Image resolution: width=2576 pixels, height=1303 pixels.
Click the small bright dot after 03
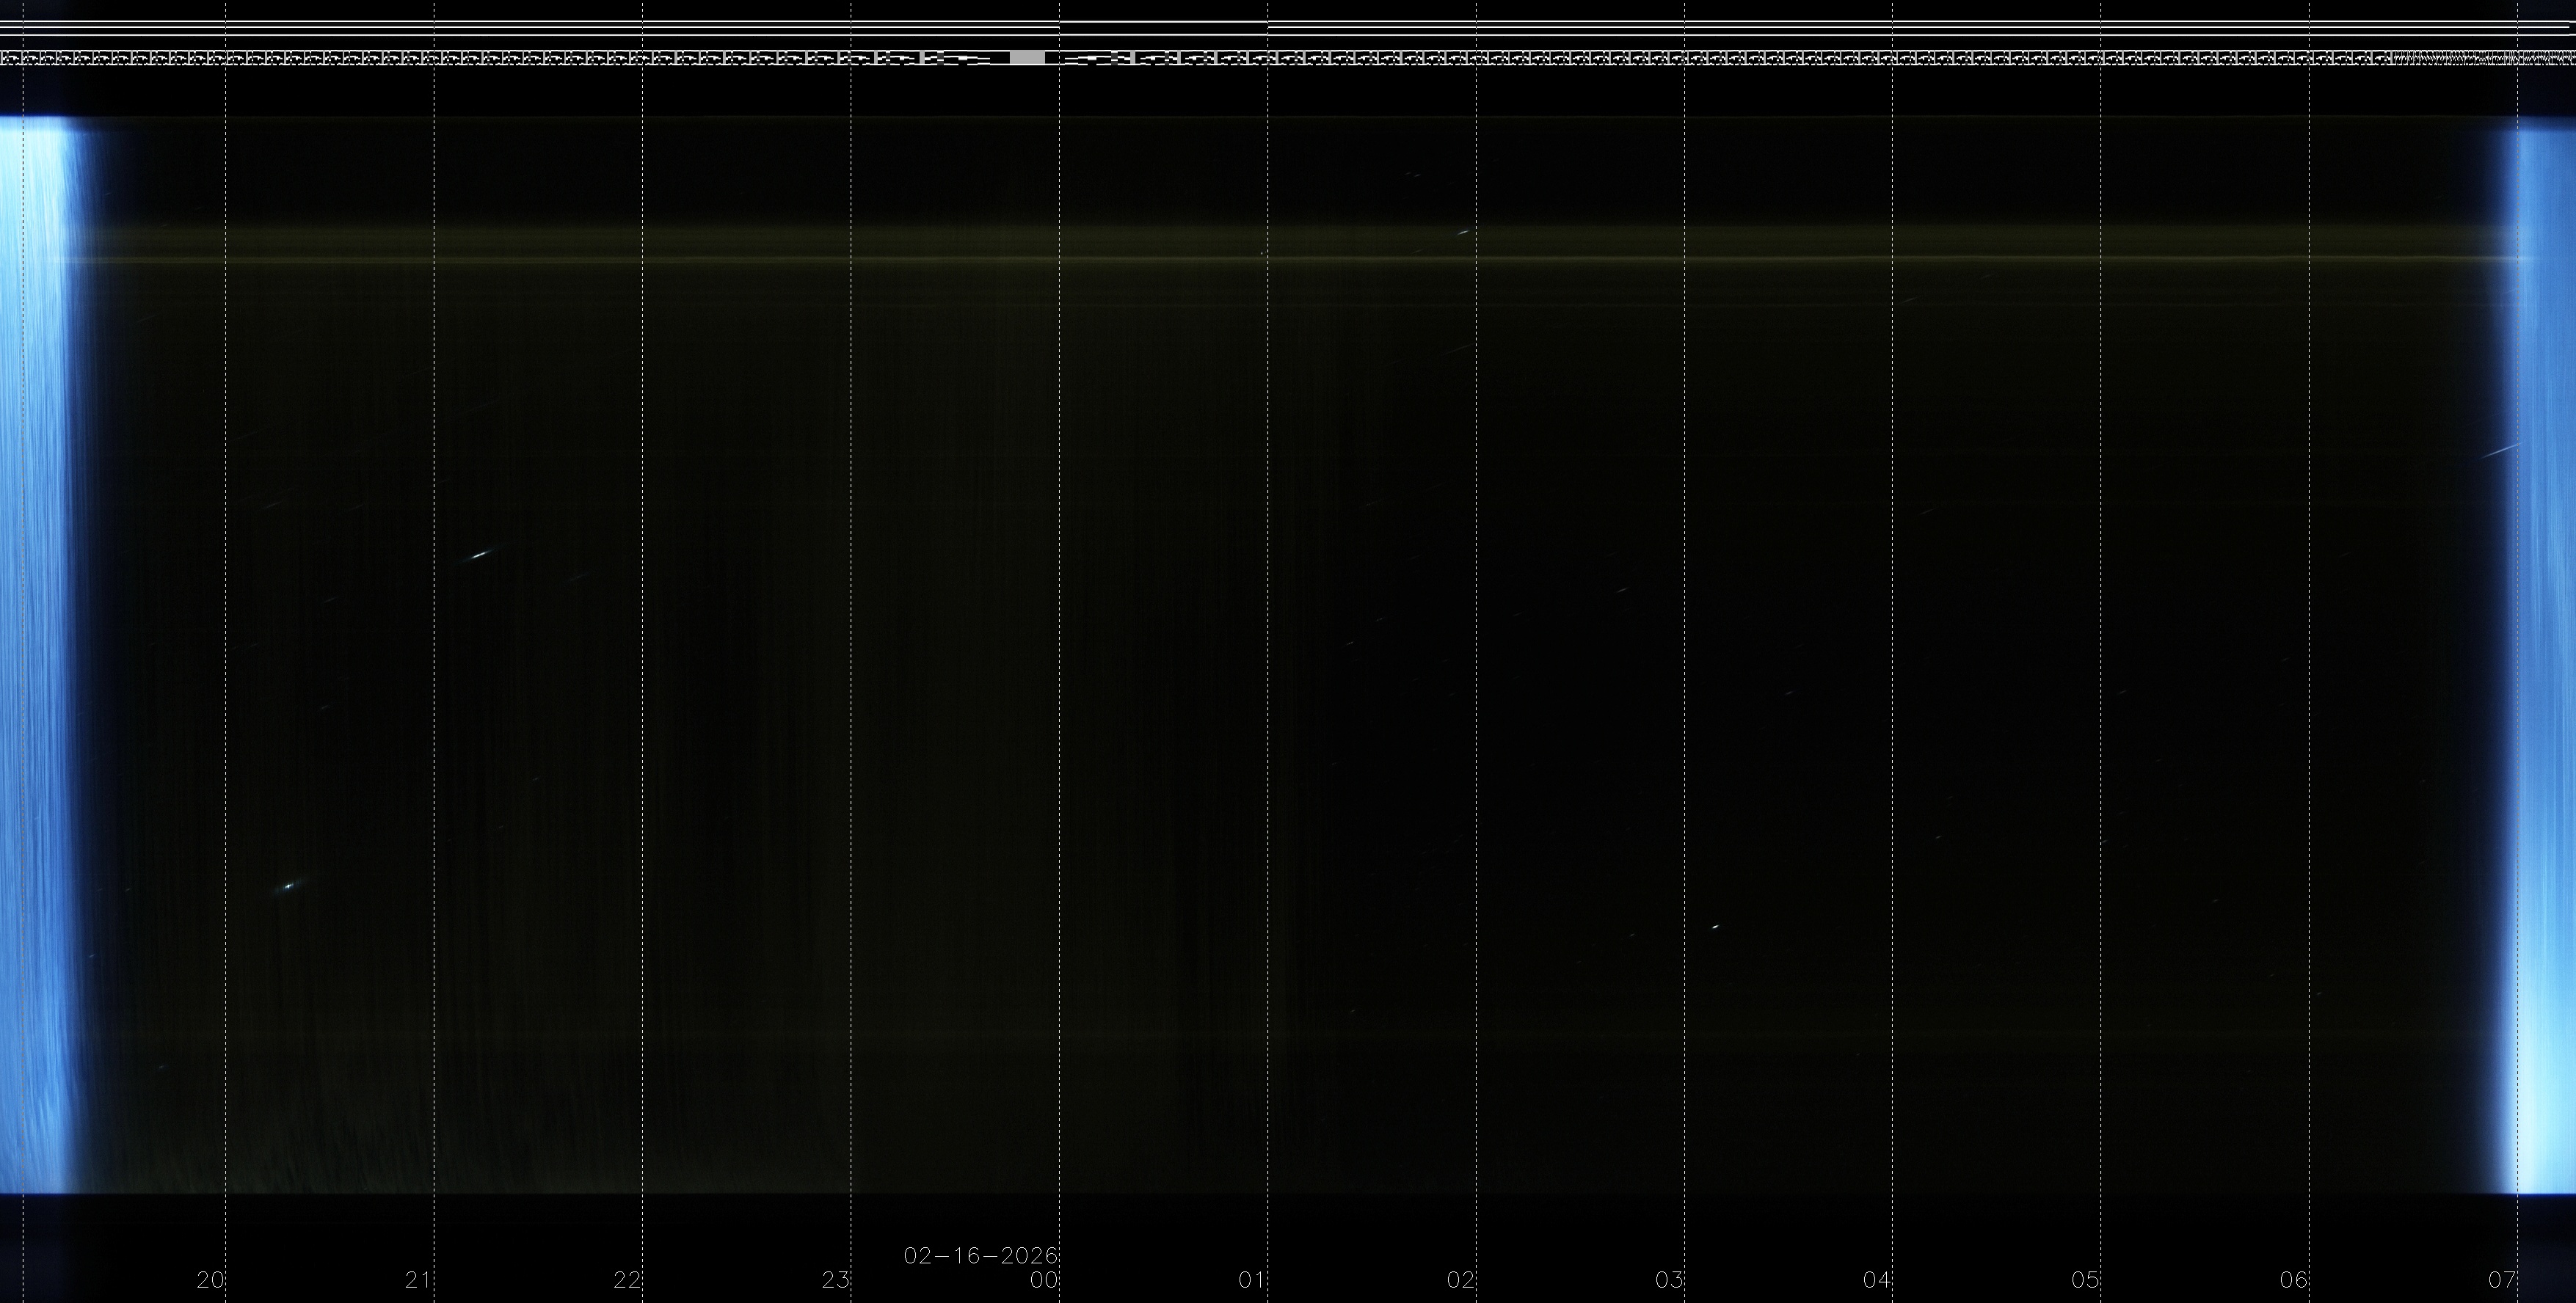point(1715,927)
